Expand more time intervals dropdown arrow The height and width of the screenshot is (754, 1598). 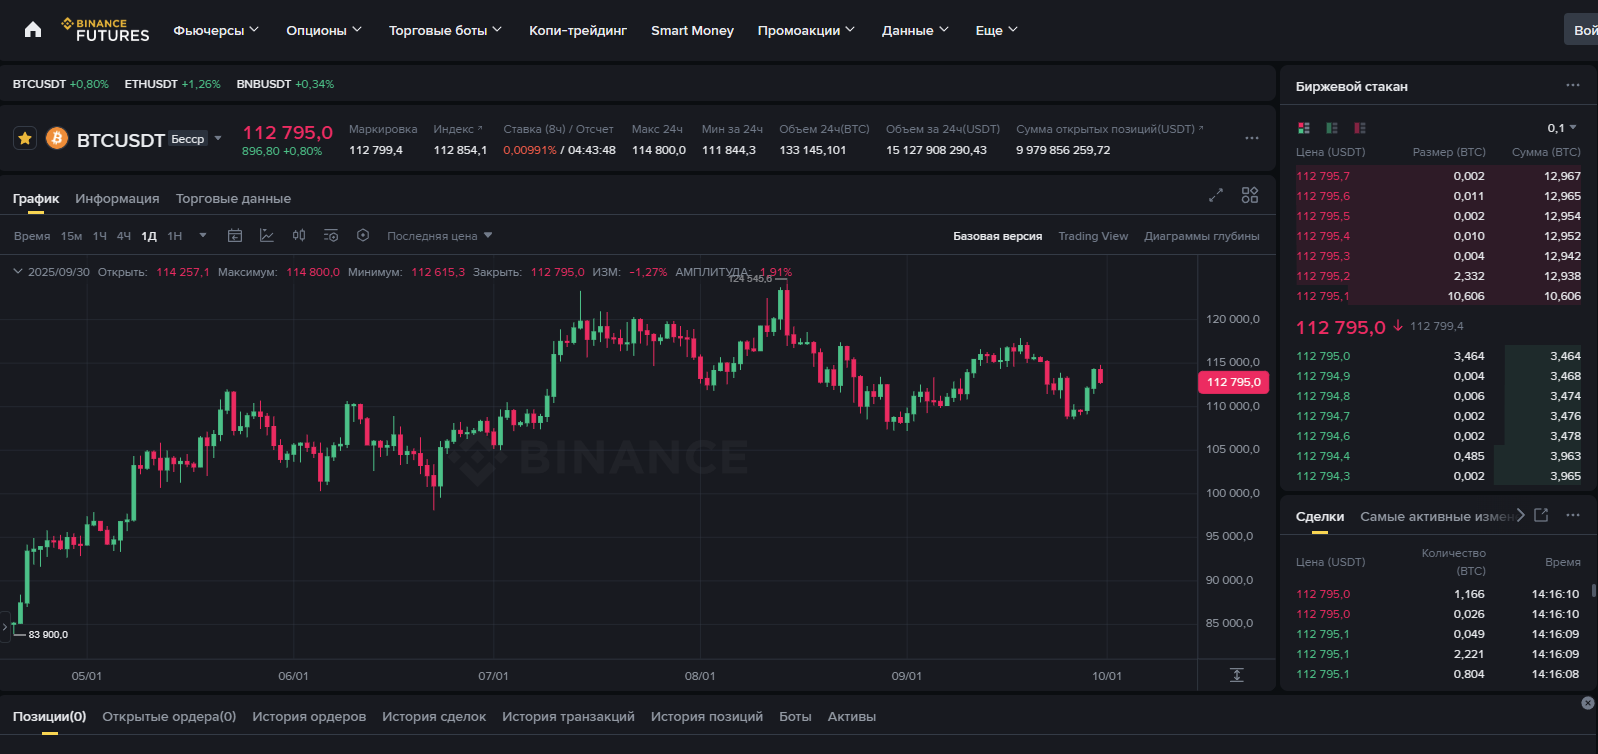click(x=203, y=236)
